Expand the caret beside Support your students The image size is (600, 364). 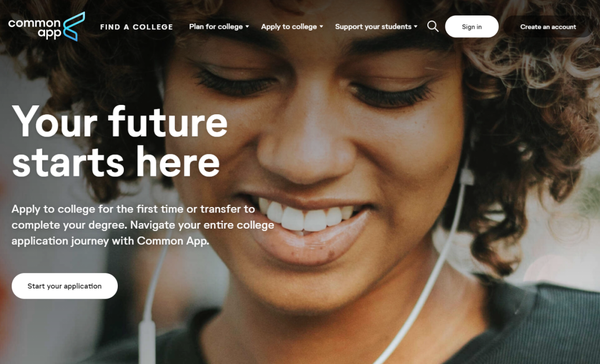pos(416,27)
